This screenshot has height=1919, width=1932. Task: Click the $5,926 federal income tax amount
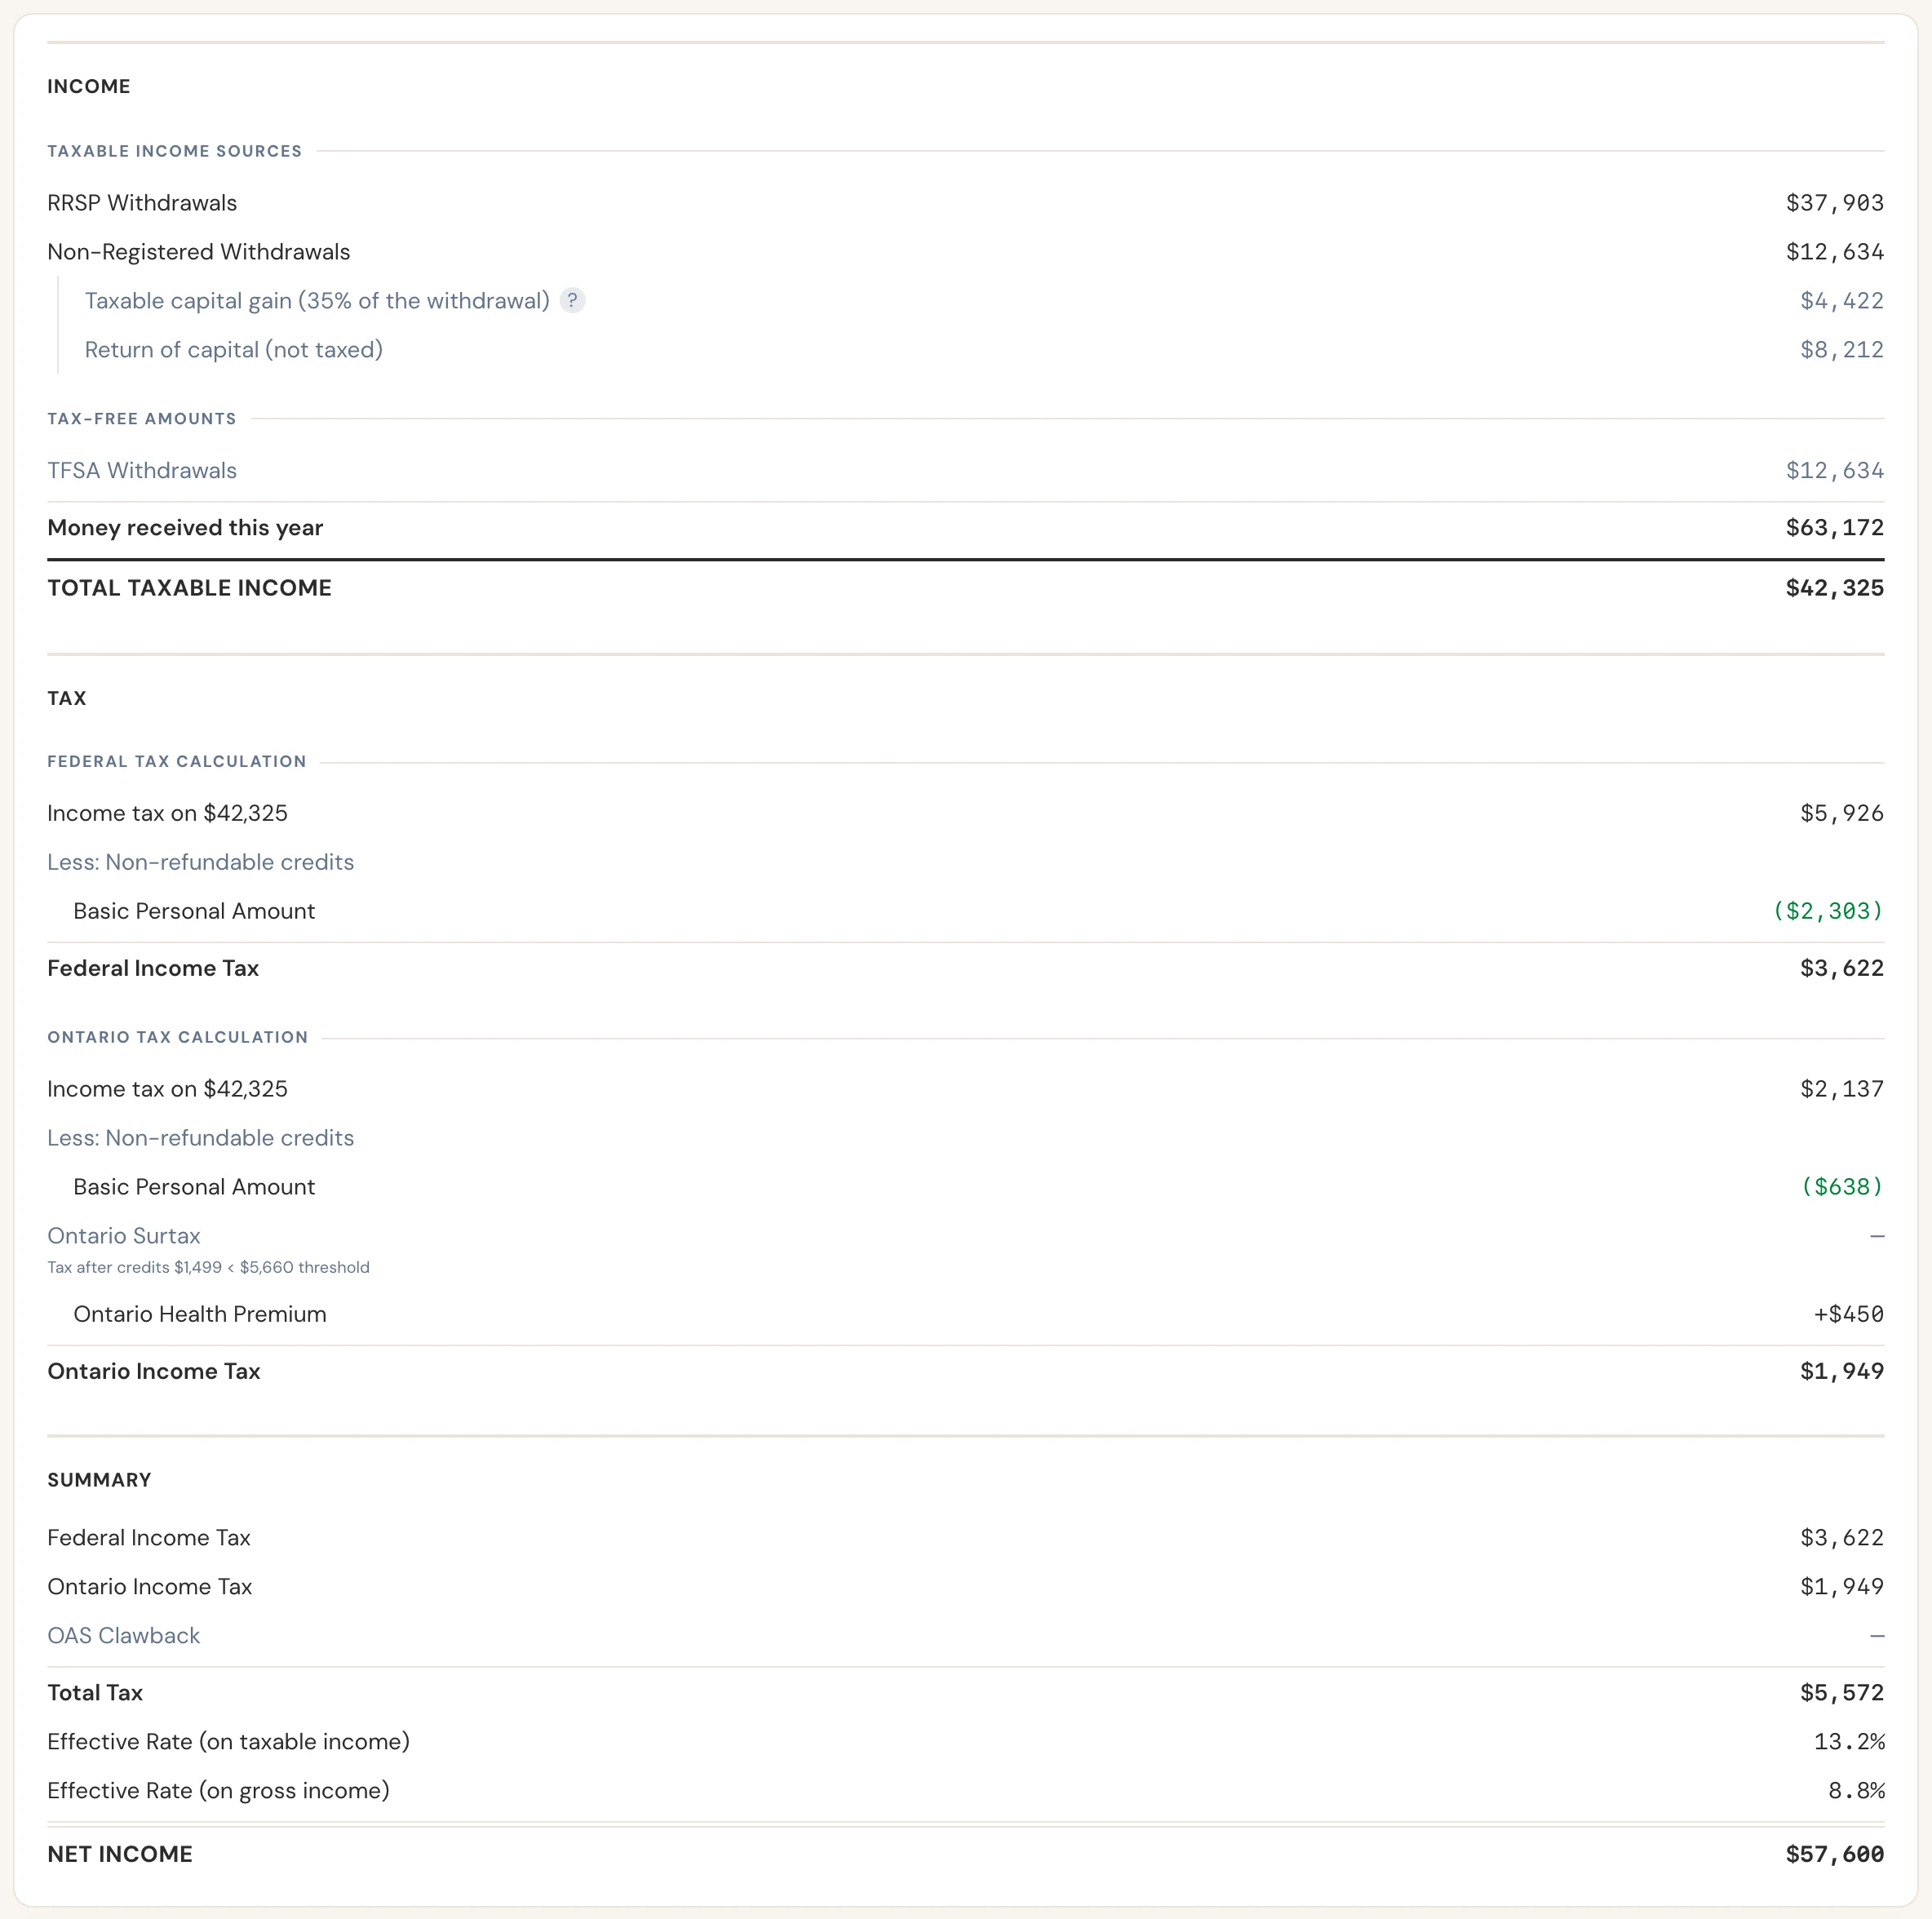tap(1841, 813)
